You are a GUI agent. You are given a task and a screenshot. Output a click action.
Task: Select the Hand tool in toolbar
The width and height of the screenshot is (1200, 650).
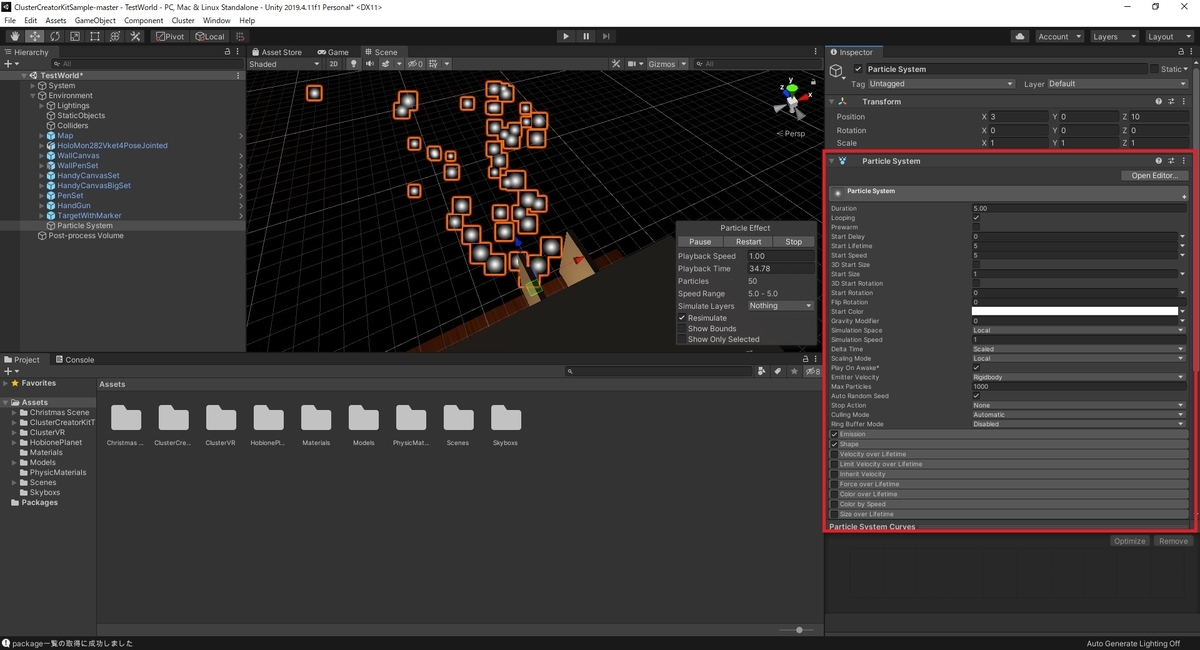click(x=15, y=37)
